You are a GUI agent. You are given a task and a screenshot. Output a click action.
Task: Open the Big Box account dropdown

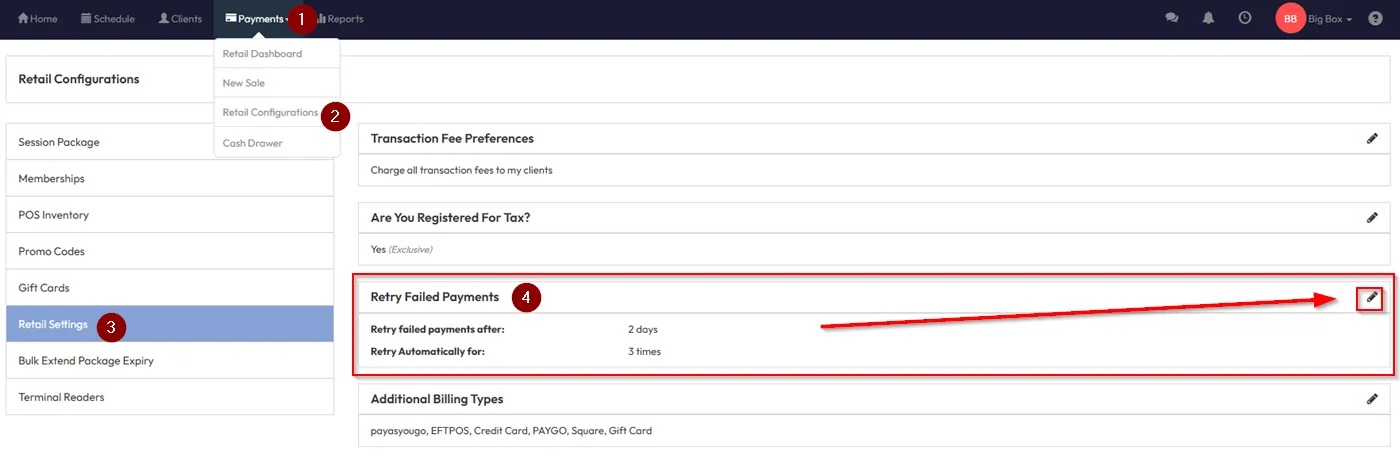coord(1330,19)
